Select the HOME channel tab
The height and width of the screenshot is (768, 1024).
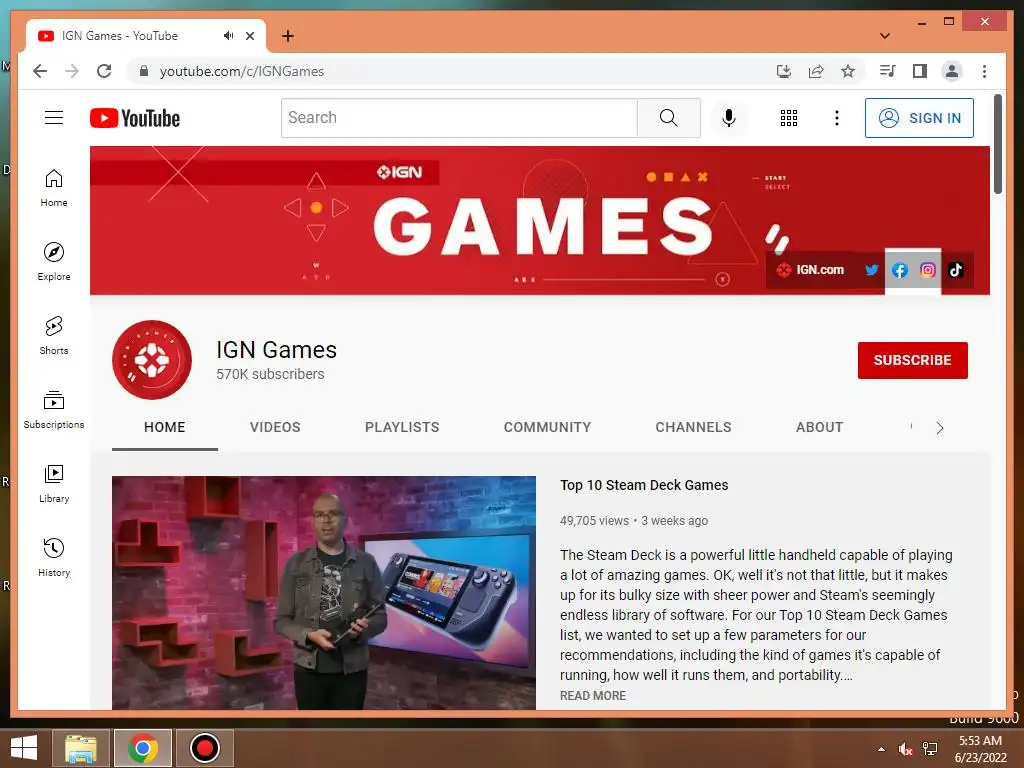click(x=165, y=427)
